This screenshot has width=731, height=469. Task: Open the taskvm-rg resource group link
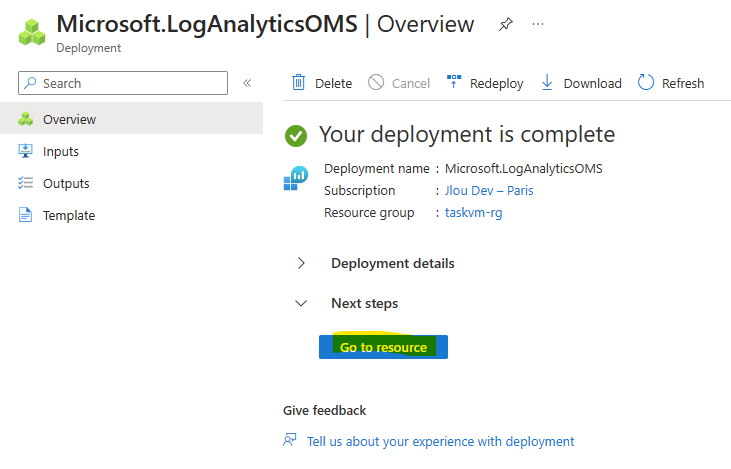[x=474, y=213]
